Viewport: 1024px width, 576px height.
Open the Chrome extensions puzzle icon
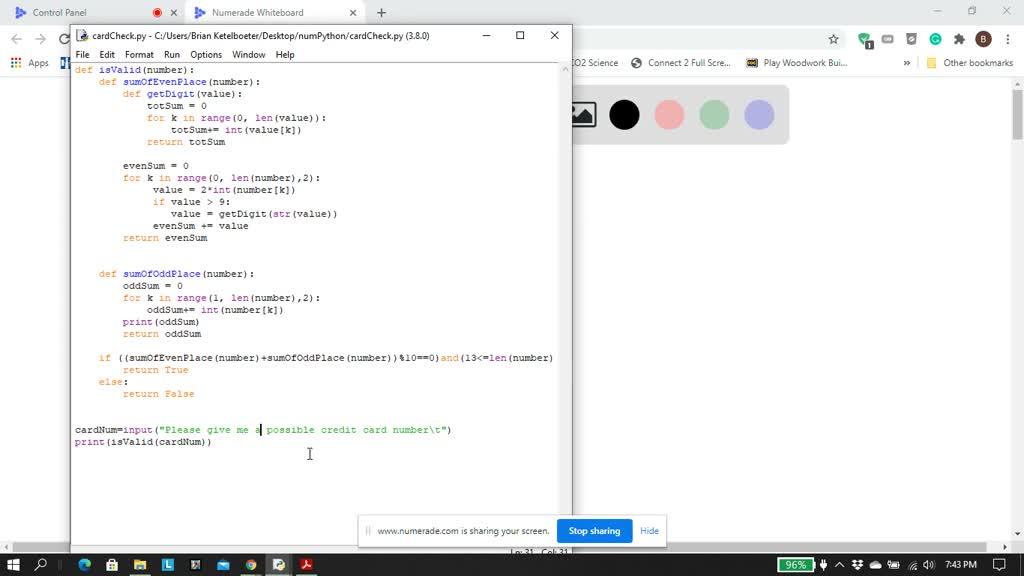pyautogui.click(x=958, y=39)
